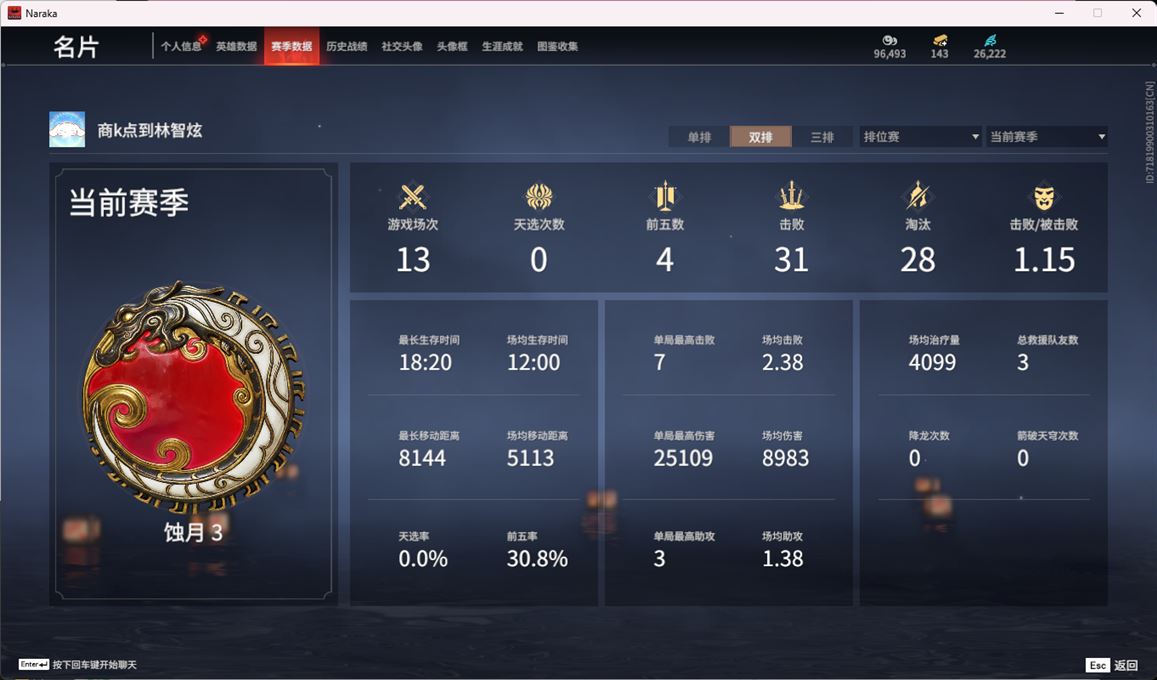This screenshot has height=680, width=1157.
Task: Select the 三排 trio mode toggle
Action: (x=822, y=137)
